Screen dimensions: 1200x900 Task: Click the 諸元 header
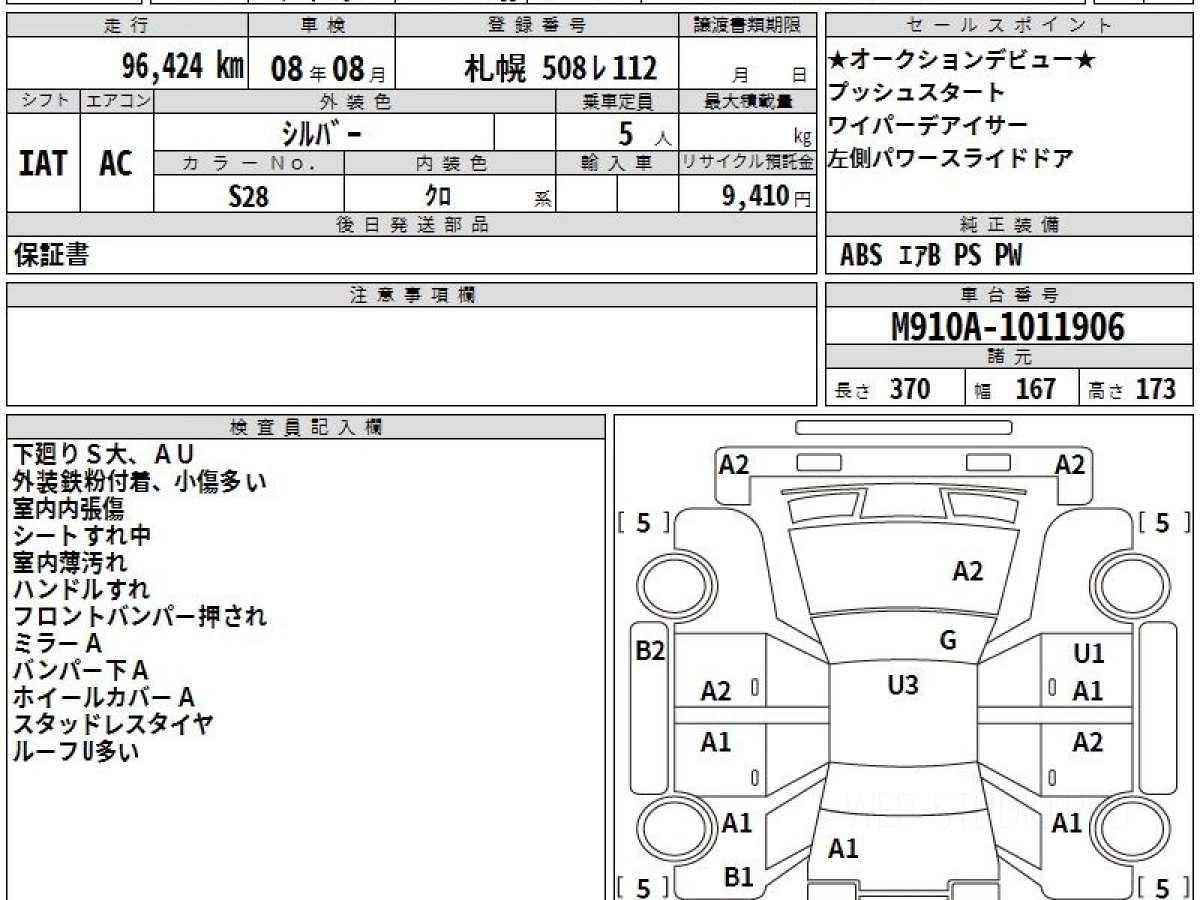click(x=1009, y=357)
